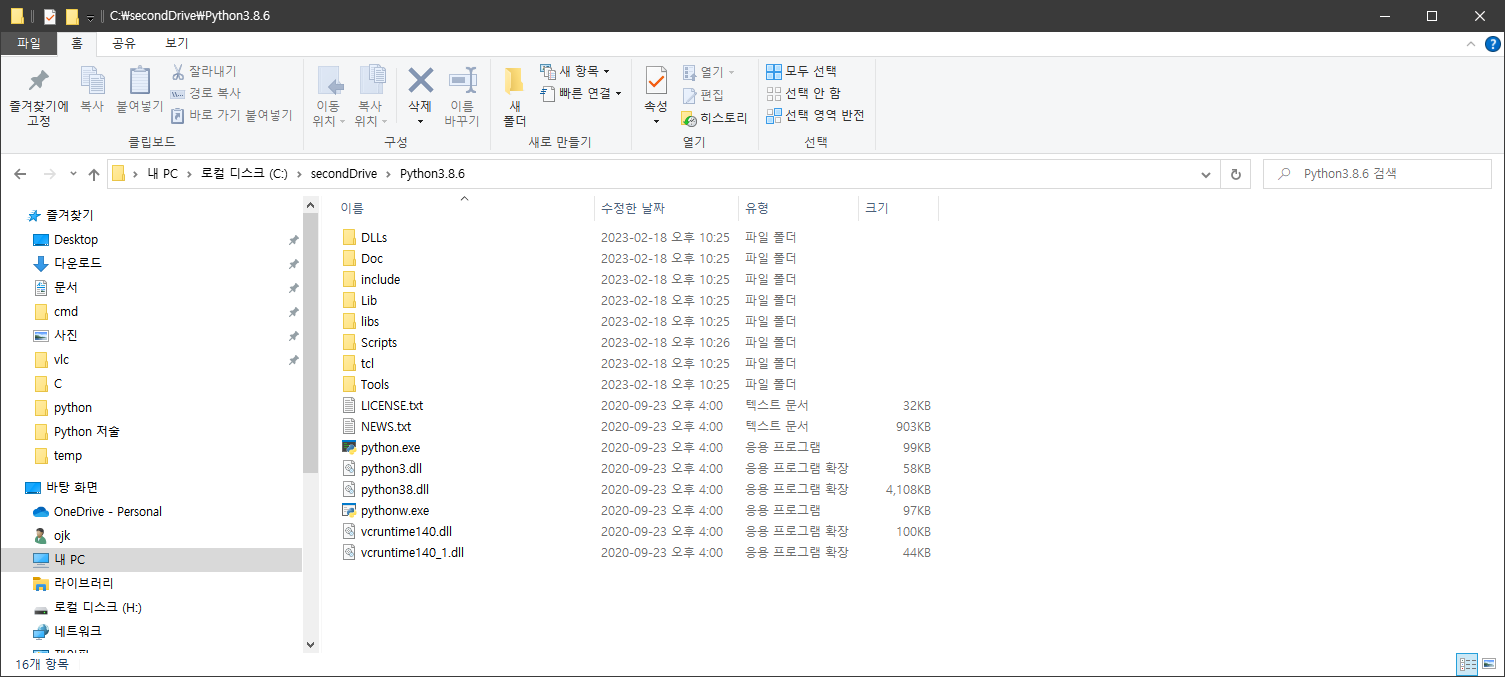Select 로컬 디스크 (H:) in sidebar
1505x677 pixels.
tap(98, 608)
